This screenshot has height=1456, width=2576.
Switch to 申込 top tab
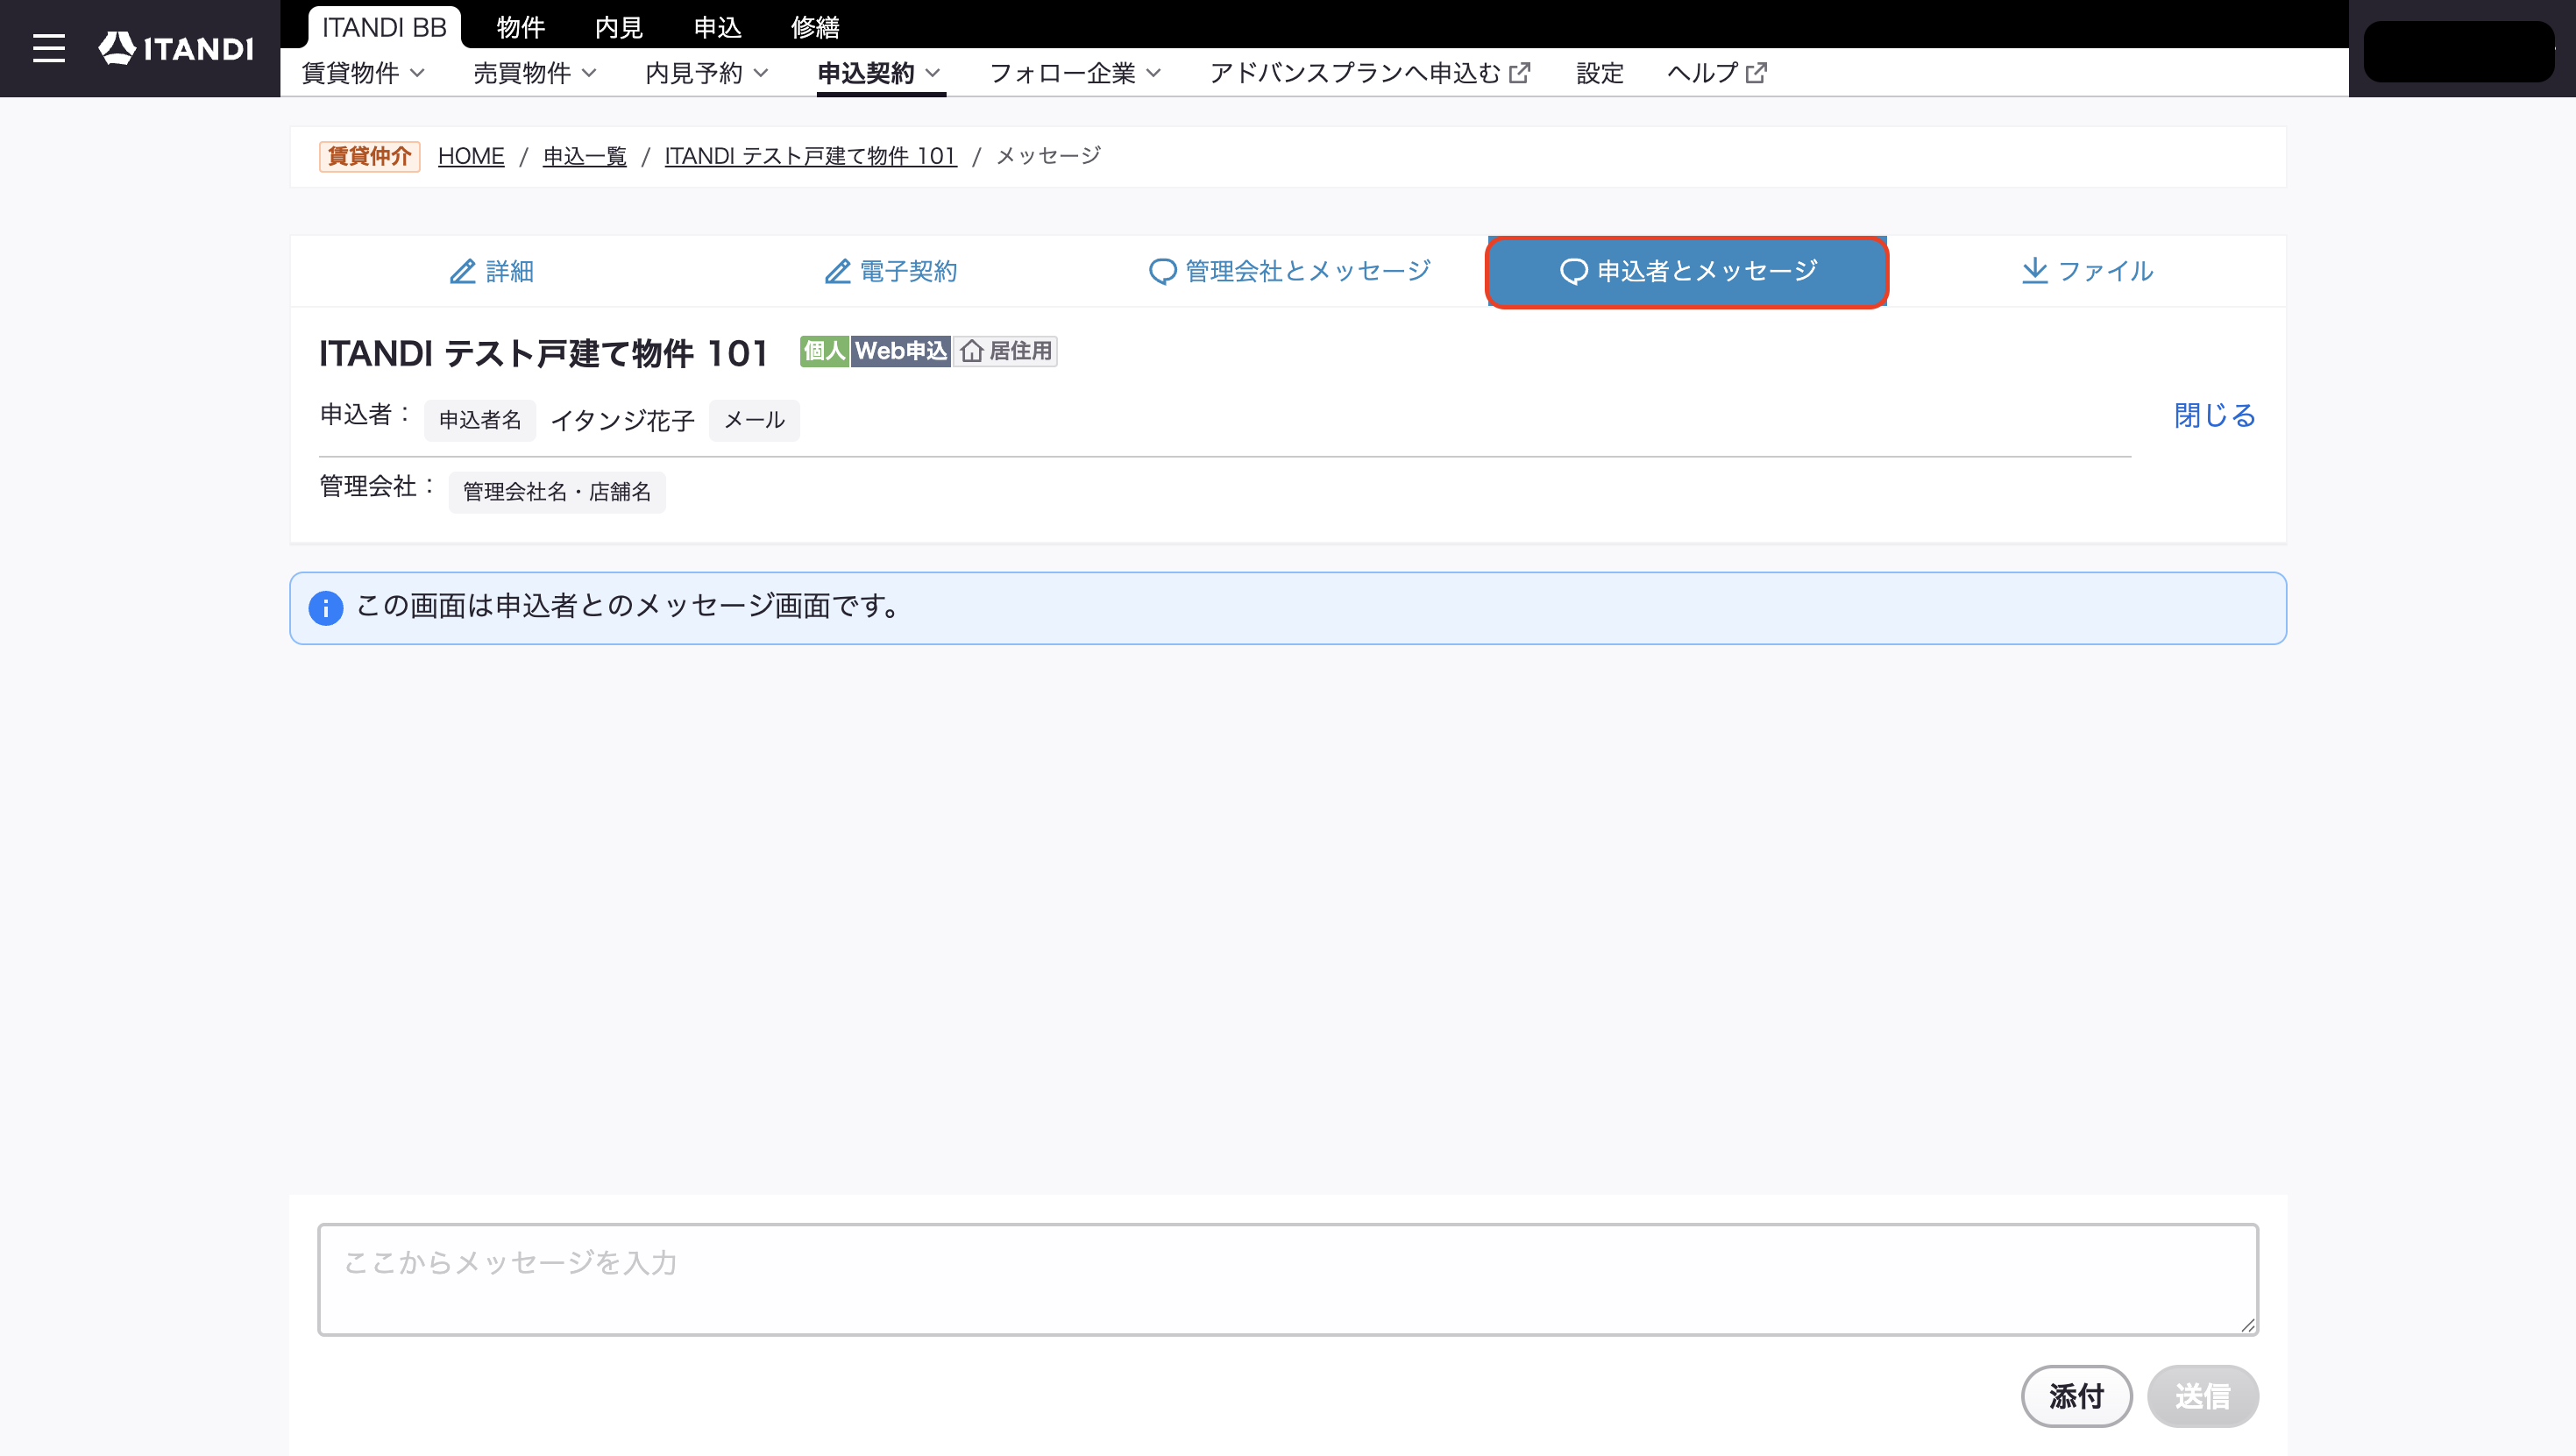coord(718,27)
